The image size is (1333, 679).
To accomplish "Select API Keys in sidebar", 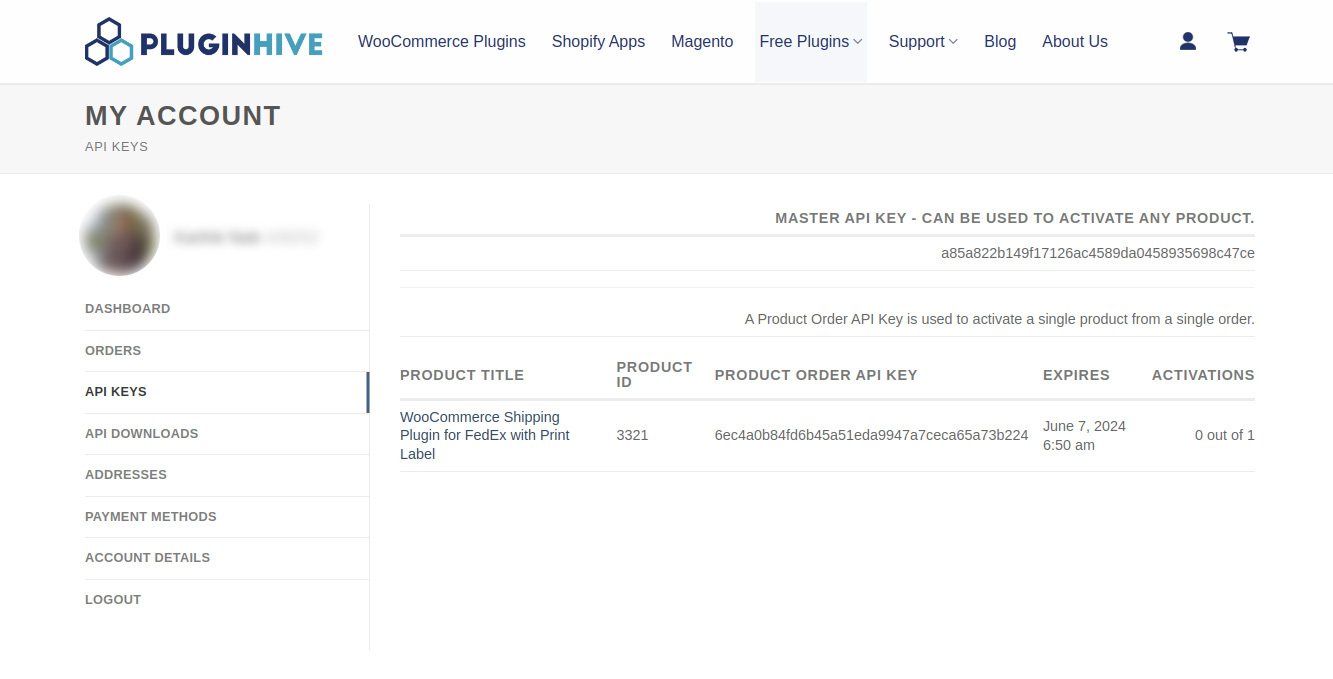I will click(116, 392).
